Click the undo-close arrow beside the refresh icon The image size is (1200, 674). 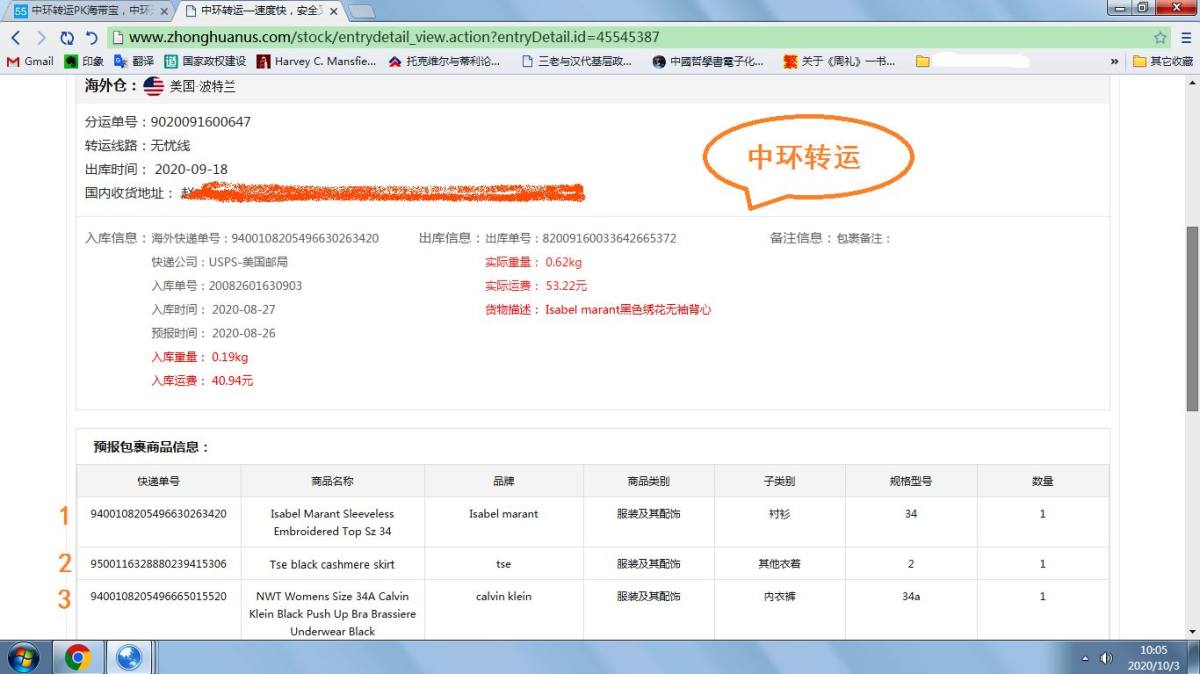91,37
